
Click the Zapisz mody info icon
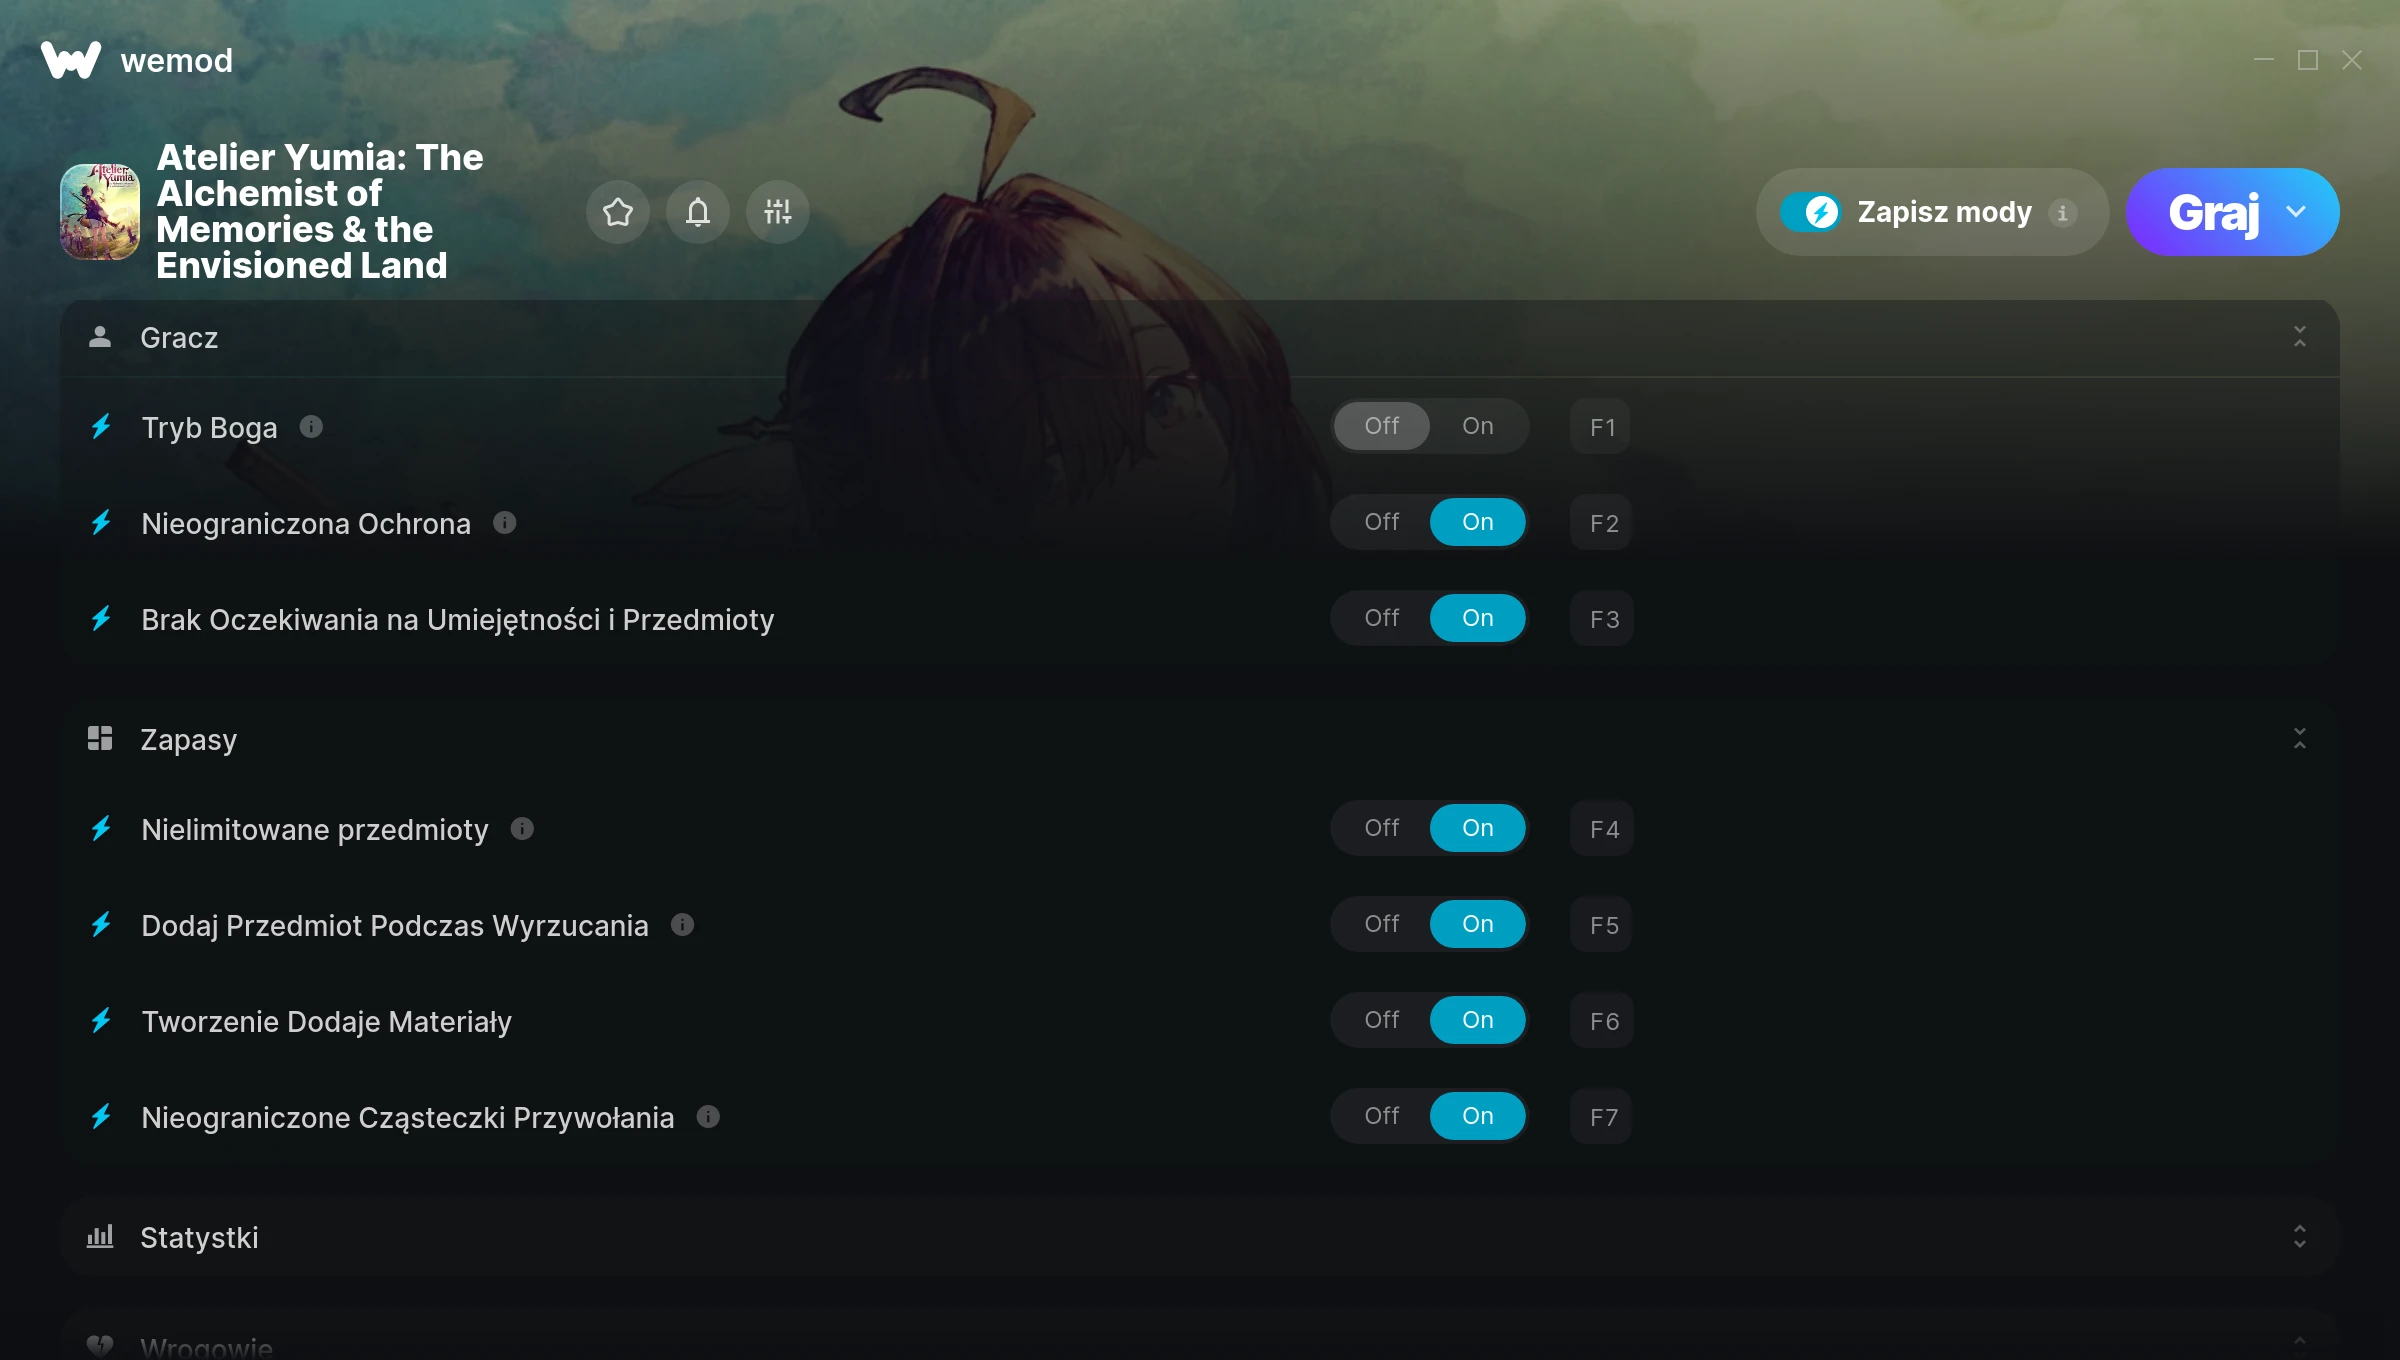coord(2062,213)
